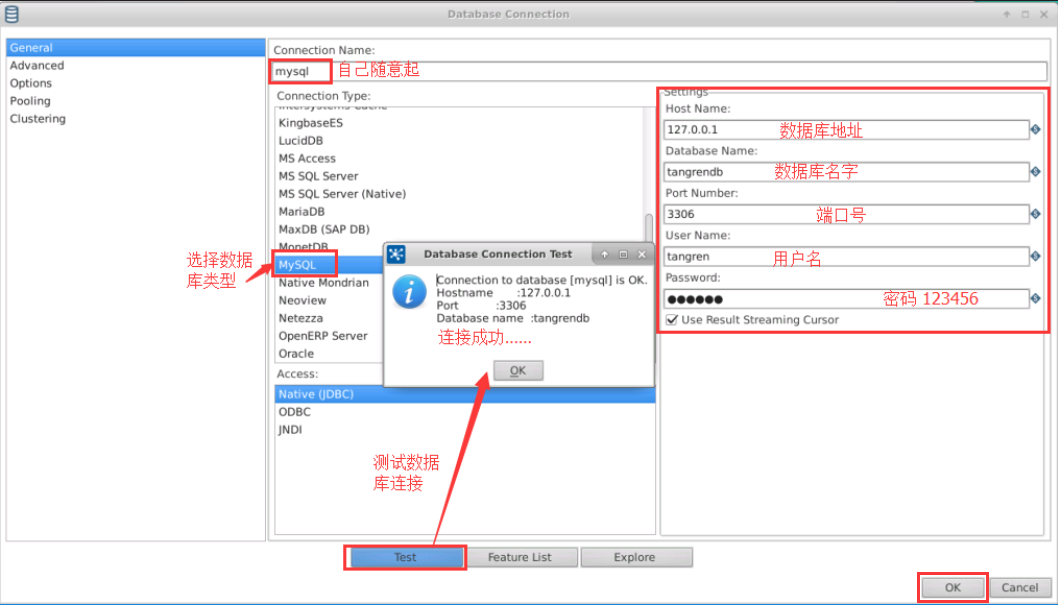Confirm the Database Connection with OK
Screen dimensions: 1058x605
pos(953,587)
